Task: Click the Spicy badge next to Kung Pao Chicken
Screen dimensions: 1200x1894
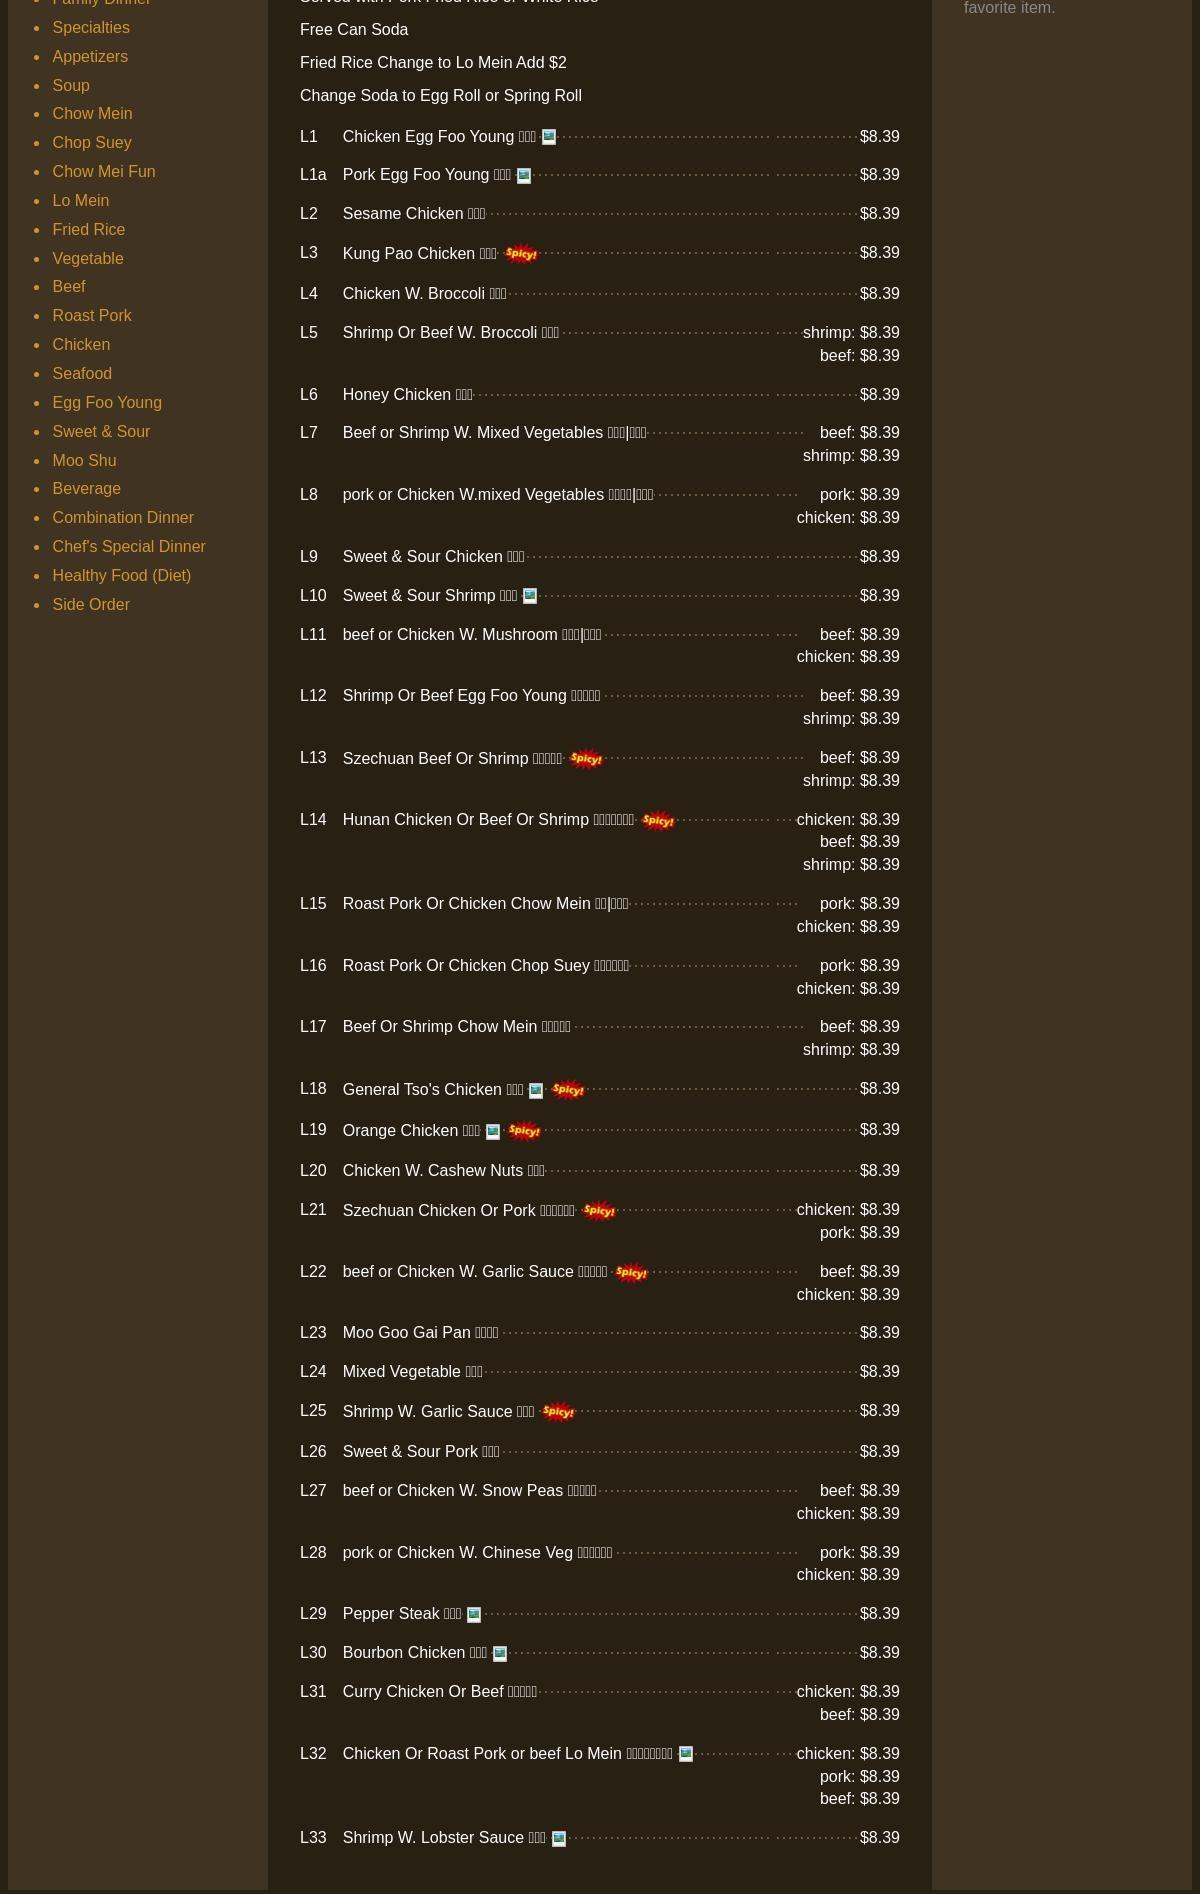Action: pyautogui.click(x=521, y=254)
